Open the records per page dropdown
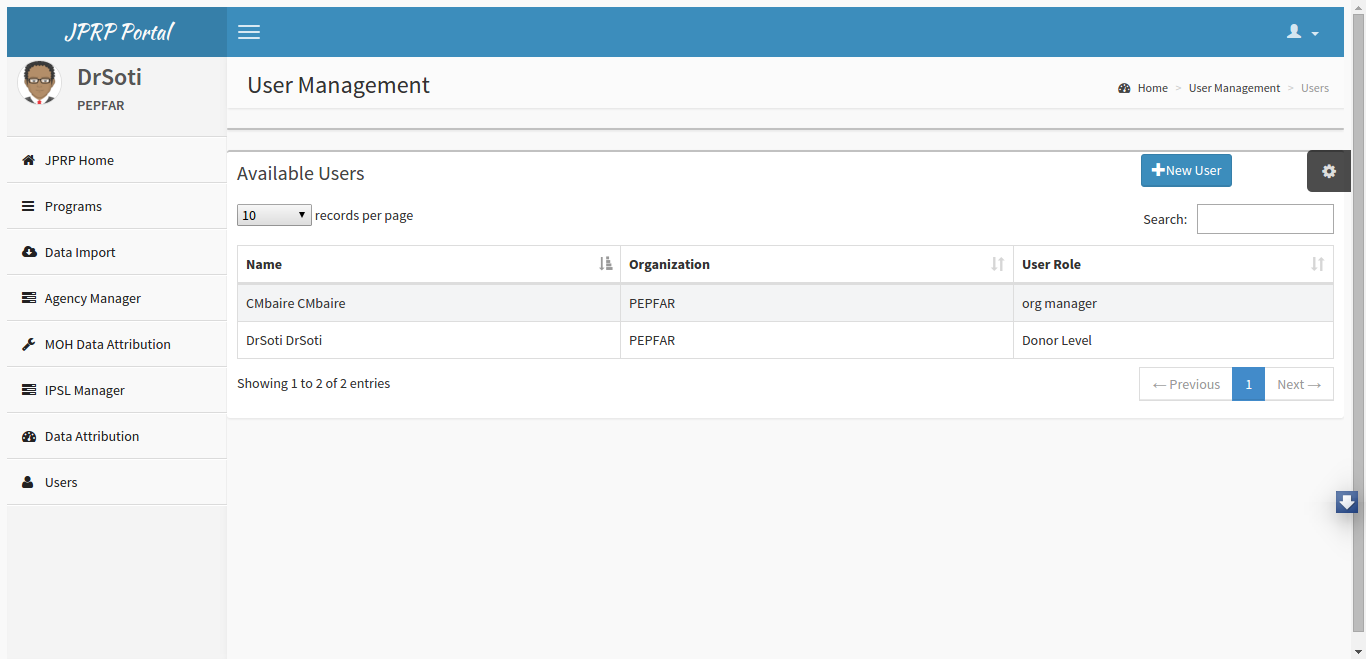This screenshot has height=659, width=1366. coord(274,215)
